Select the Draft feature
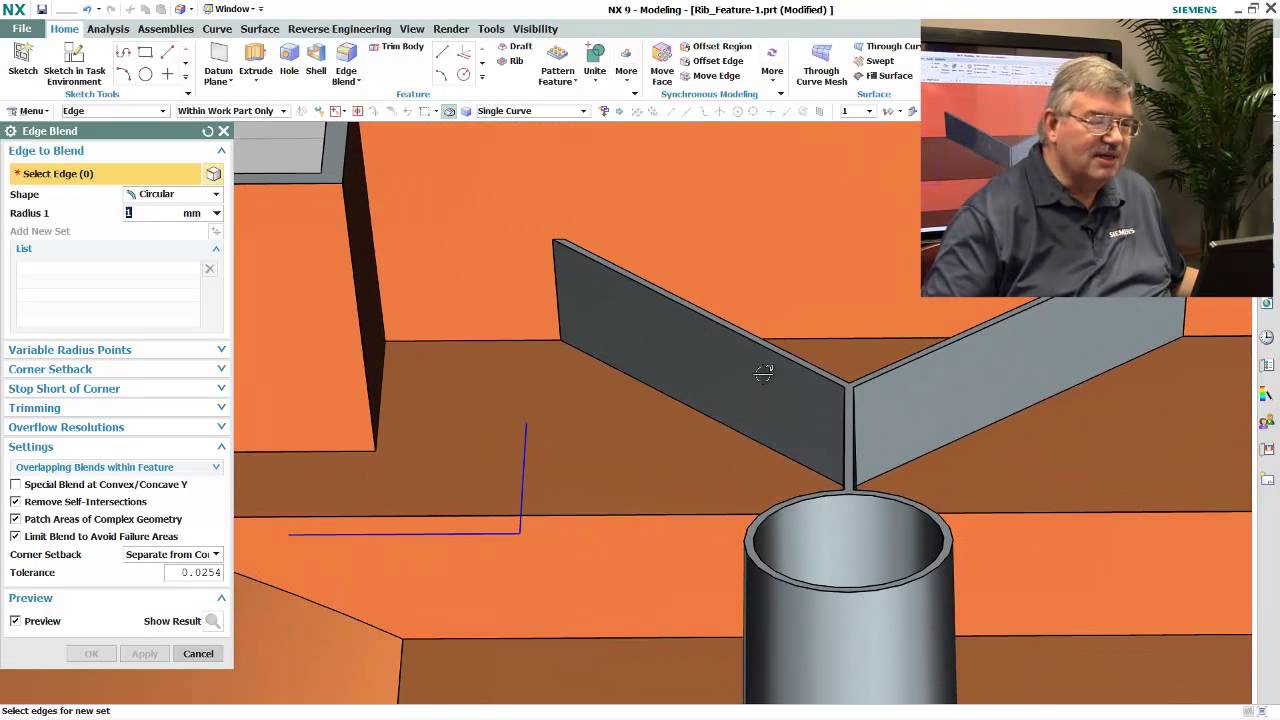The height and width of the screenshot is (720, 1280). pyautogui.click(x=514, y=46)
